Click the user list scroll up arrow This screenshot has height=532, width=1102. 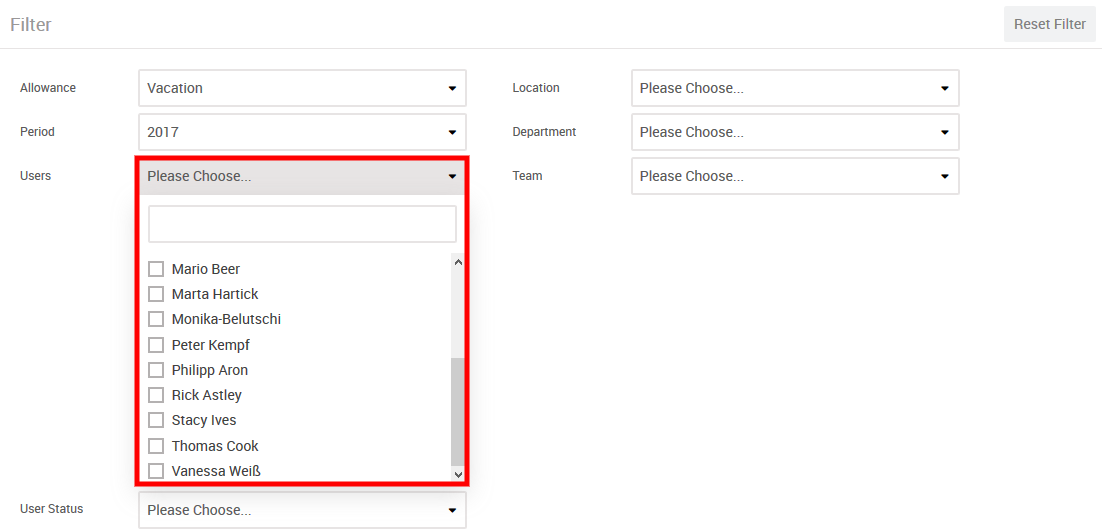(458, 263)
